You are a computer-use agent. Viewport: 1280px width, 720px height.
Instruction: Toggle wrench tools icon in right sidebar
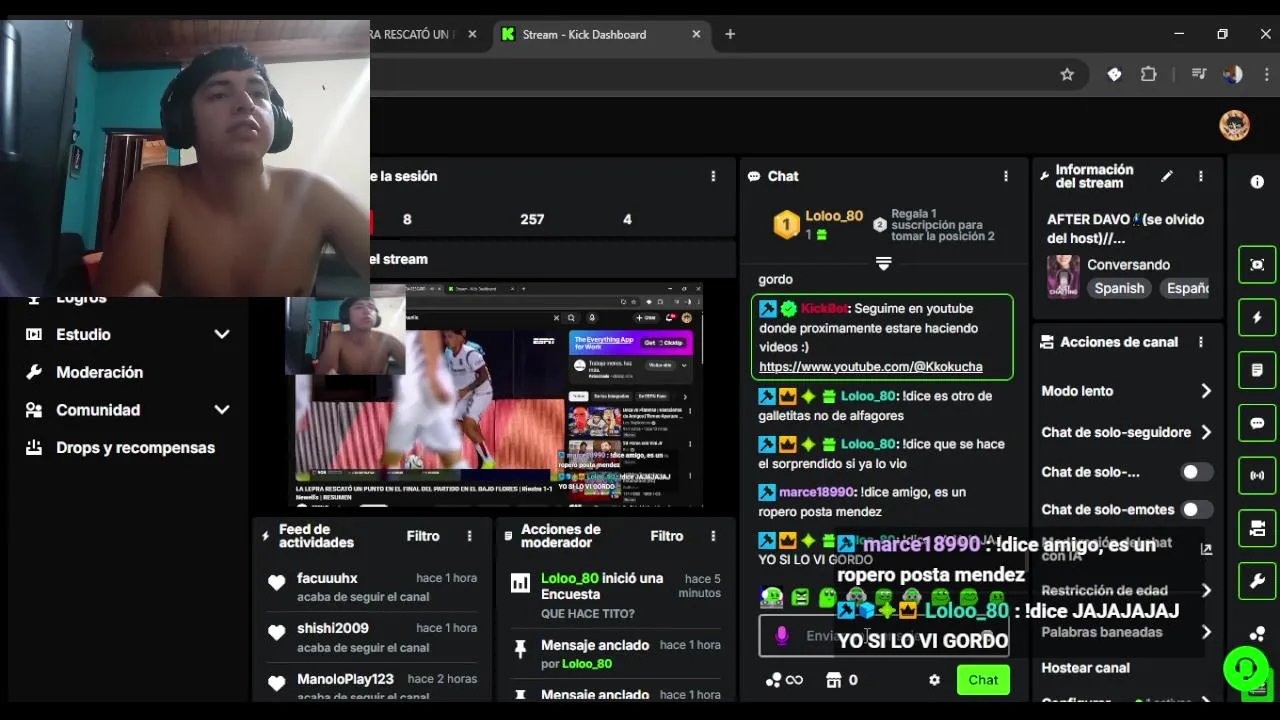click(1257, 580)
